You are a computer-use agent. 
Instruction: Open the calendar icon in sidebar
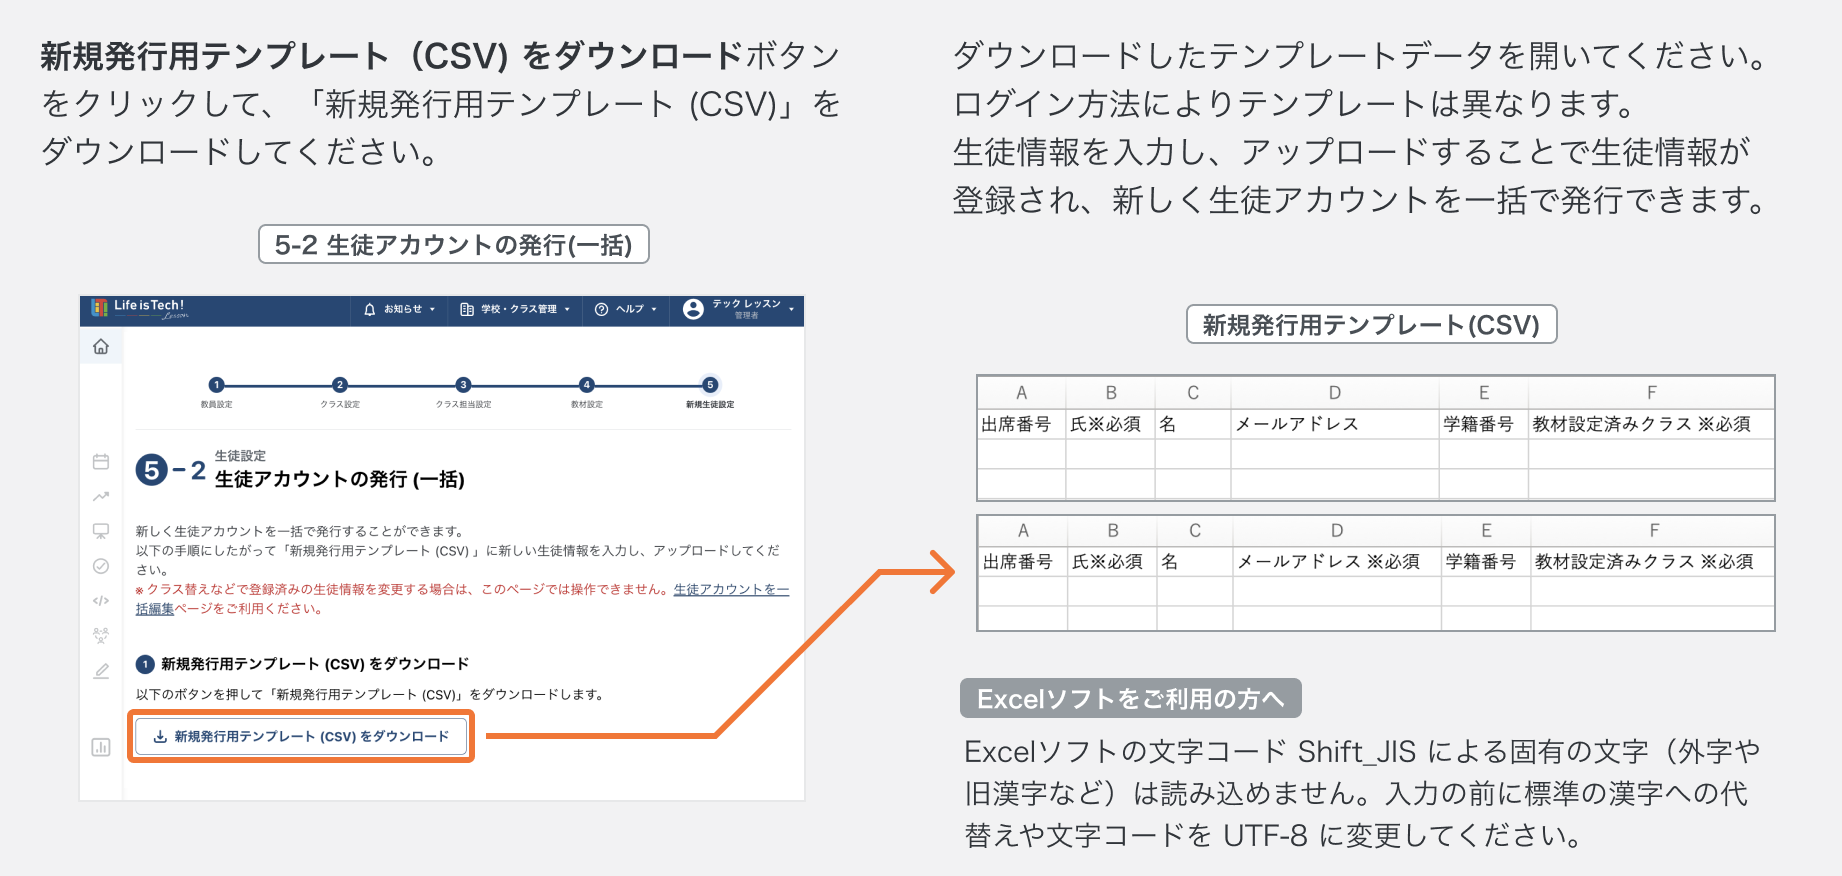(101, 462)
